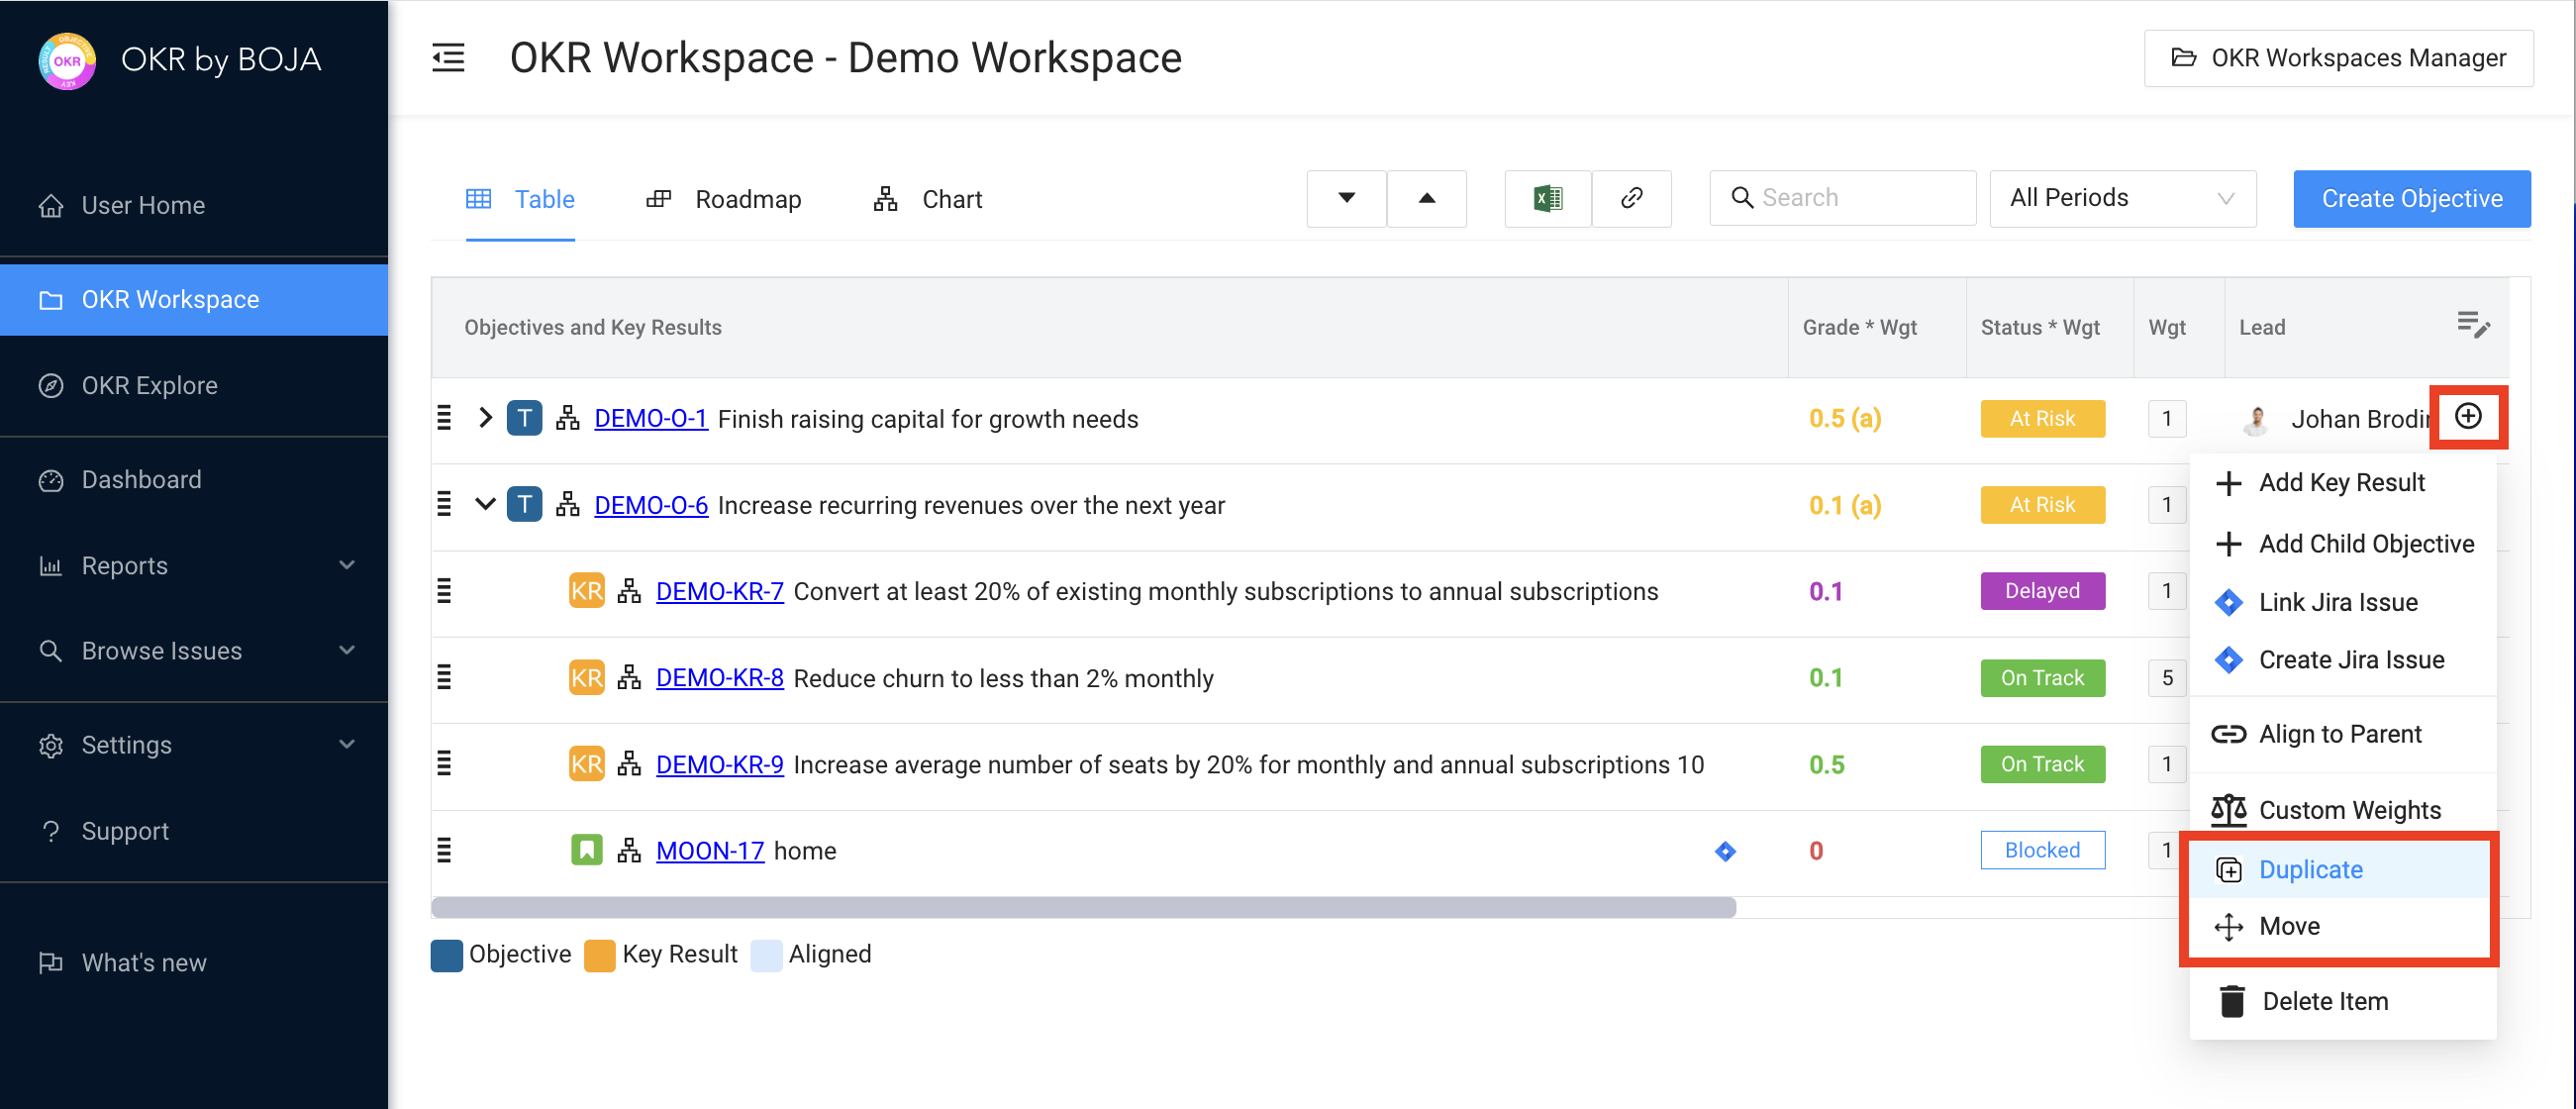Click the plus circle icon on DEMO-O-1 row

pos(2468,417)
